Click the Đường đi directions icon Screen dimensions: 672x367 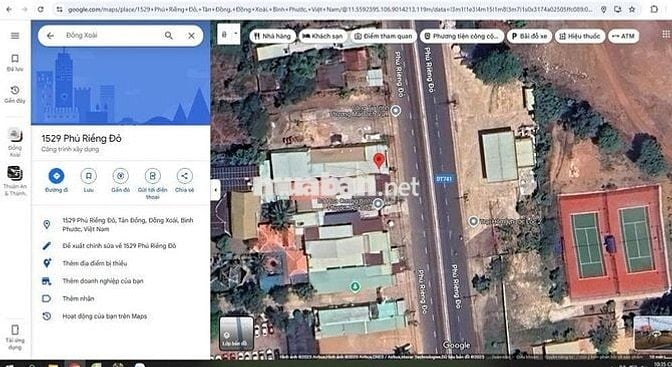click(x=56, y=176)
